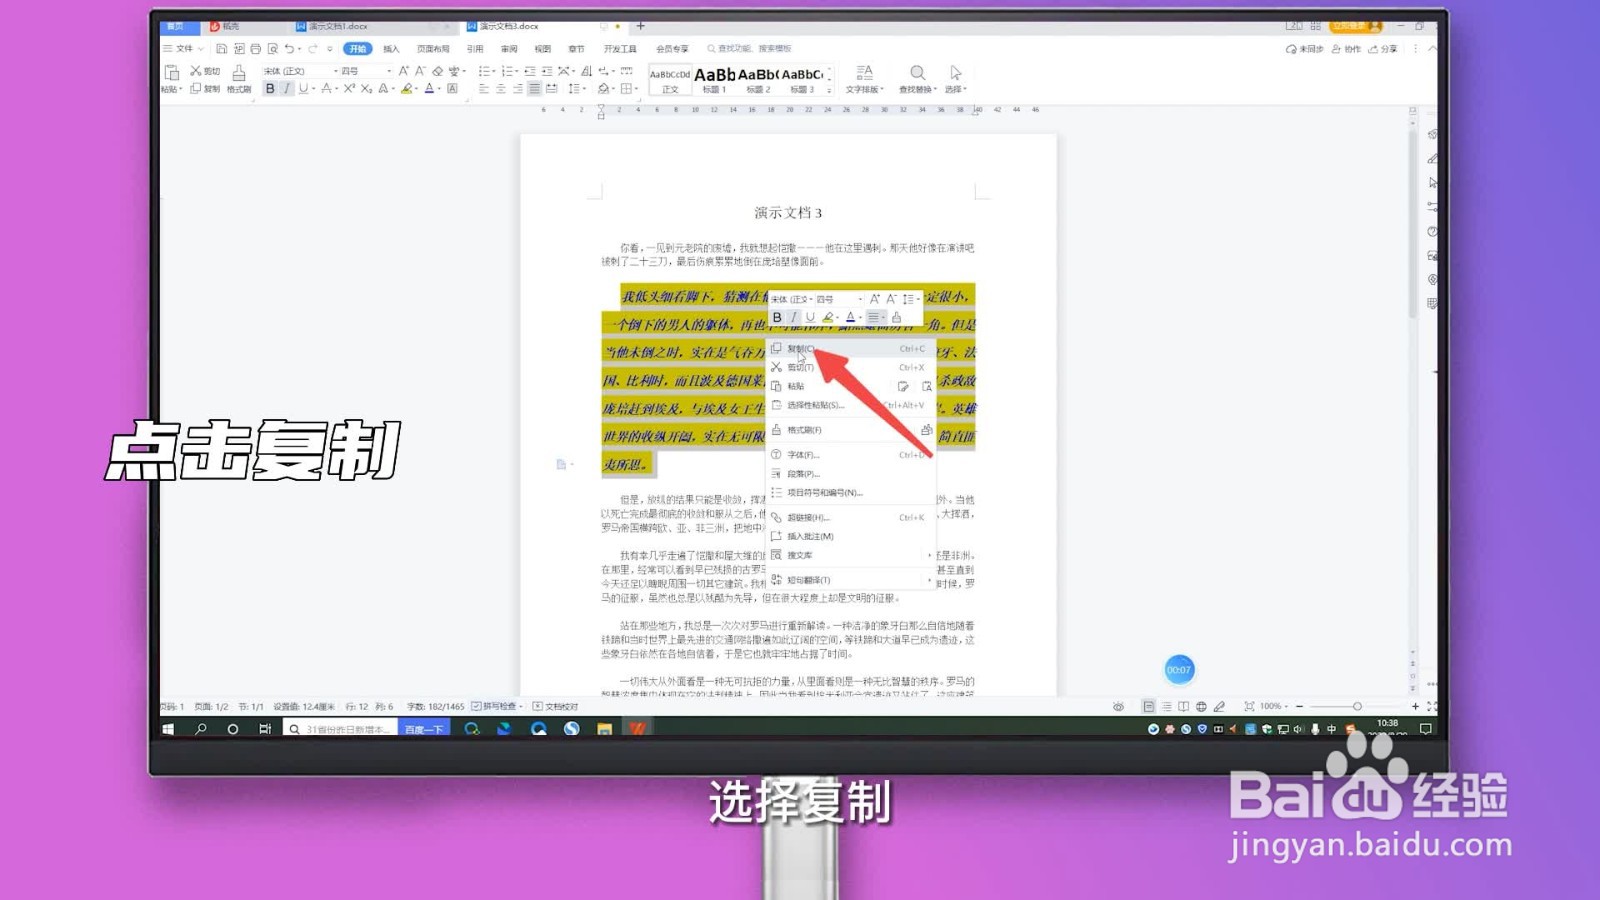Open Bullets and Numbering (项目符号和编号) from the context menu

[x=850, y=493]
